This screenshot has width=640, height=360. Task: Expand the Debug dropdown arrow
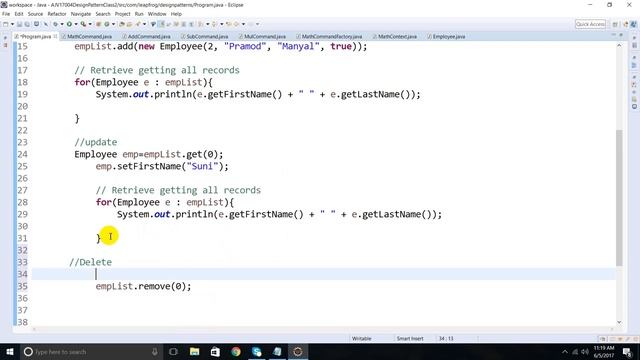[62, 24]
